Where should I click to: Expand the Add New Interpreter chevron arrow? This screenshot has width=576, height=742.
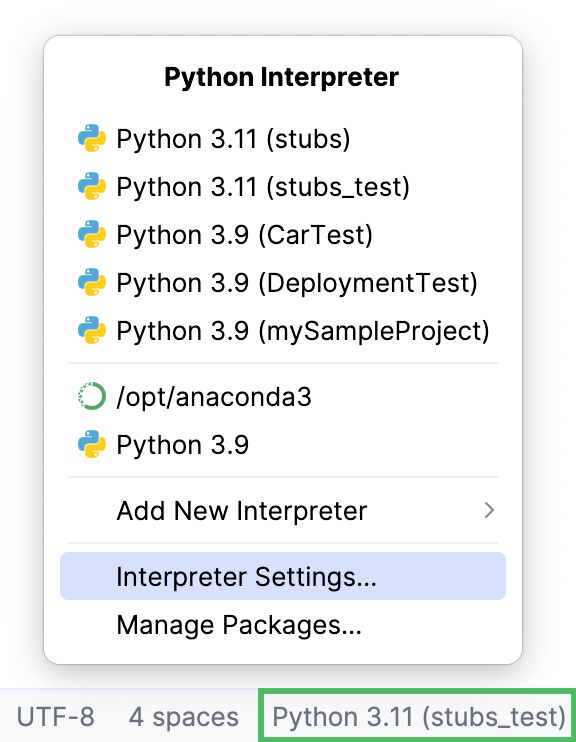[x=489, y=510]
